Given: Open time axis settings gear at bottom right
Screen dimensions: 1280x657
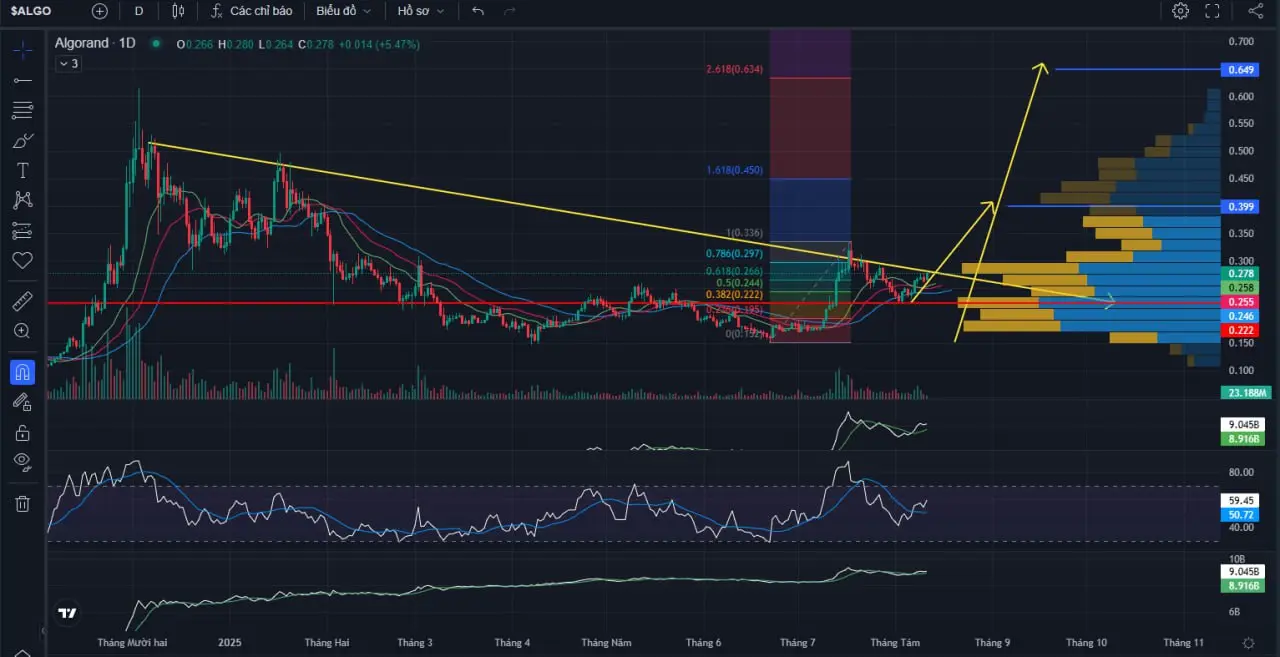Looking at the screenshot, I should pyautogui.click(x=1248, y=642).
